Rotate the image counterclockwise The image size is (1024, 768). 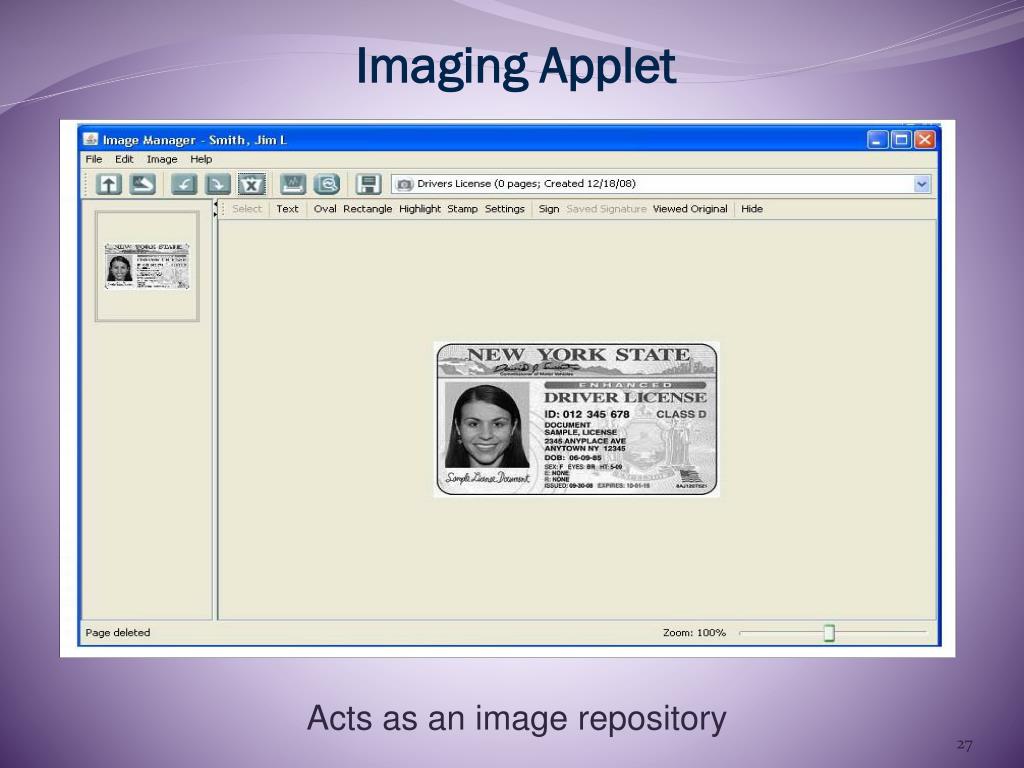coord(184,184)
